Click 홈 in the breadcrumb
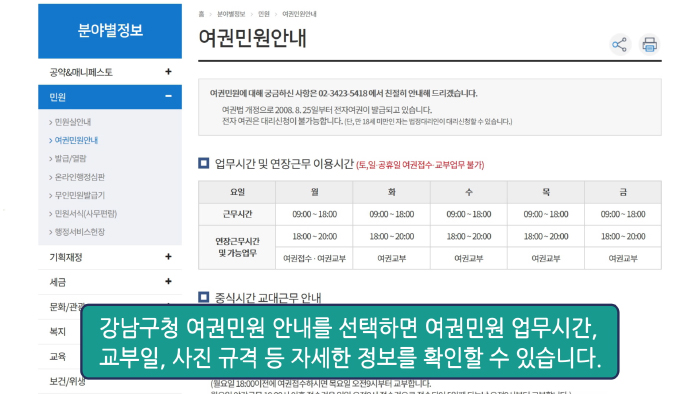This screenshot has width=700, height=394. pos(201,14)
